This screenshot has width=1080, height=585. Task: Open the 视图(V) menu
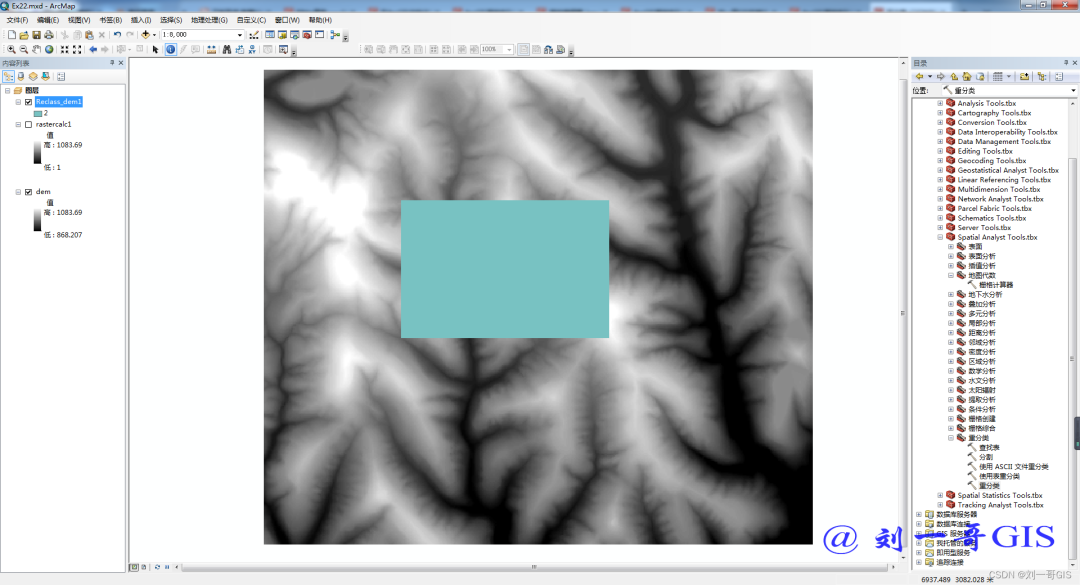tap(79, 20)
